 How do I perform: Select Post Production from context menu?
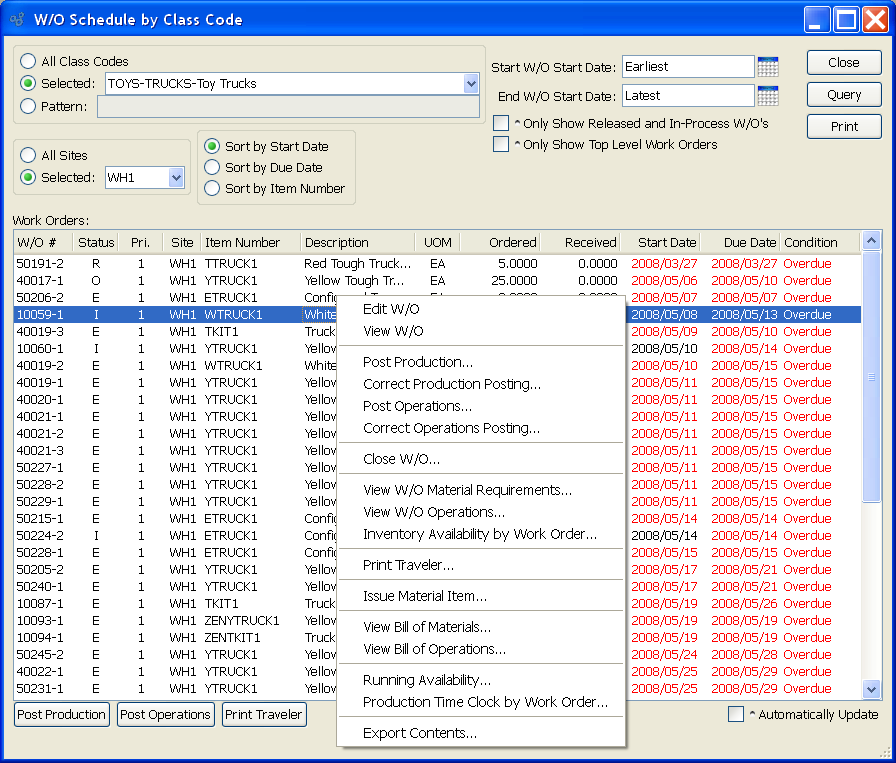point(418,362)
